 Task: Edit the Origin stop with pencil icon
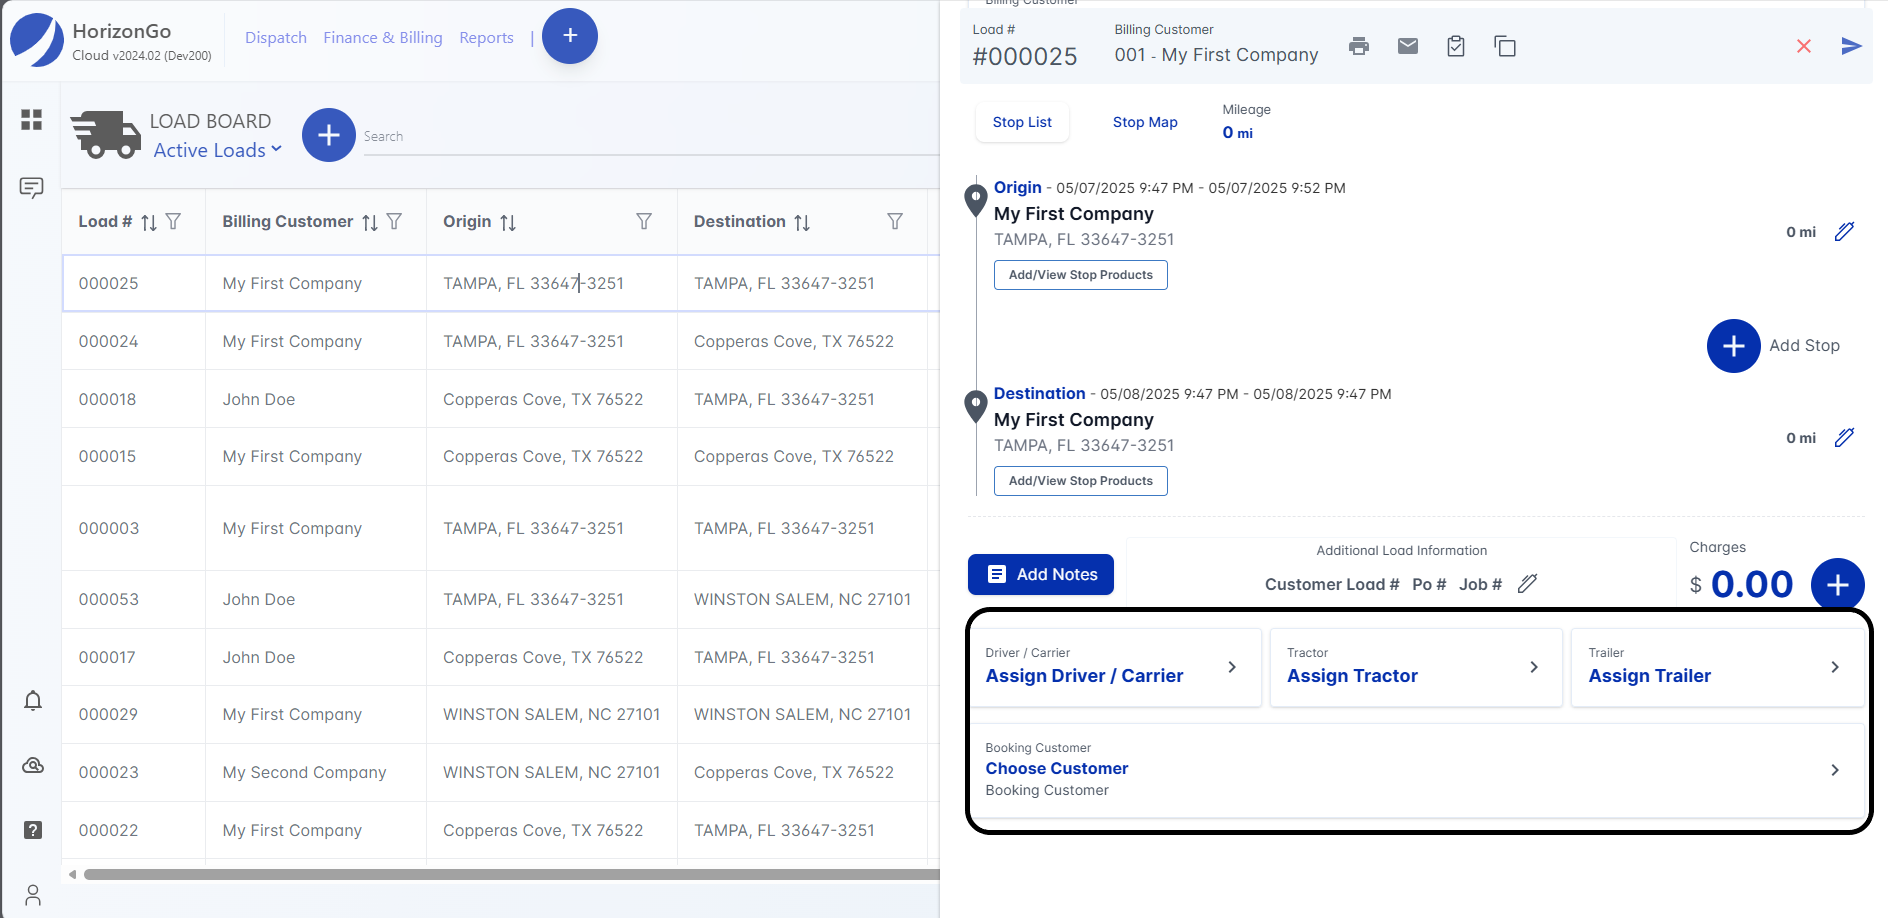(1844, 232)
